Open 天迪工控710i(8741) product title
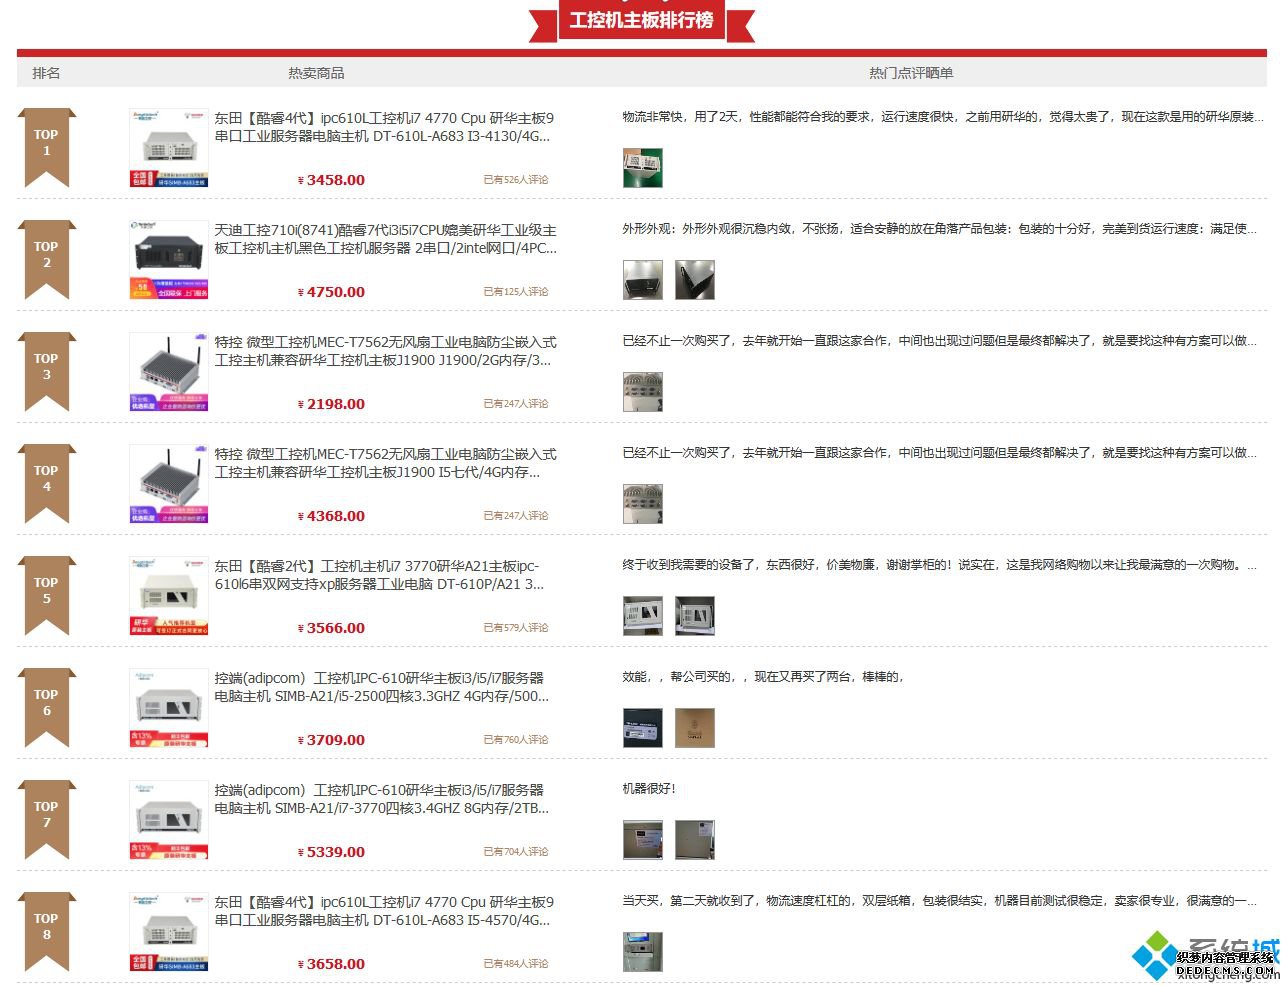Viewport: 1285px width, 985px height. coord(386,239)
